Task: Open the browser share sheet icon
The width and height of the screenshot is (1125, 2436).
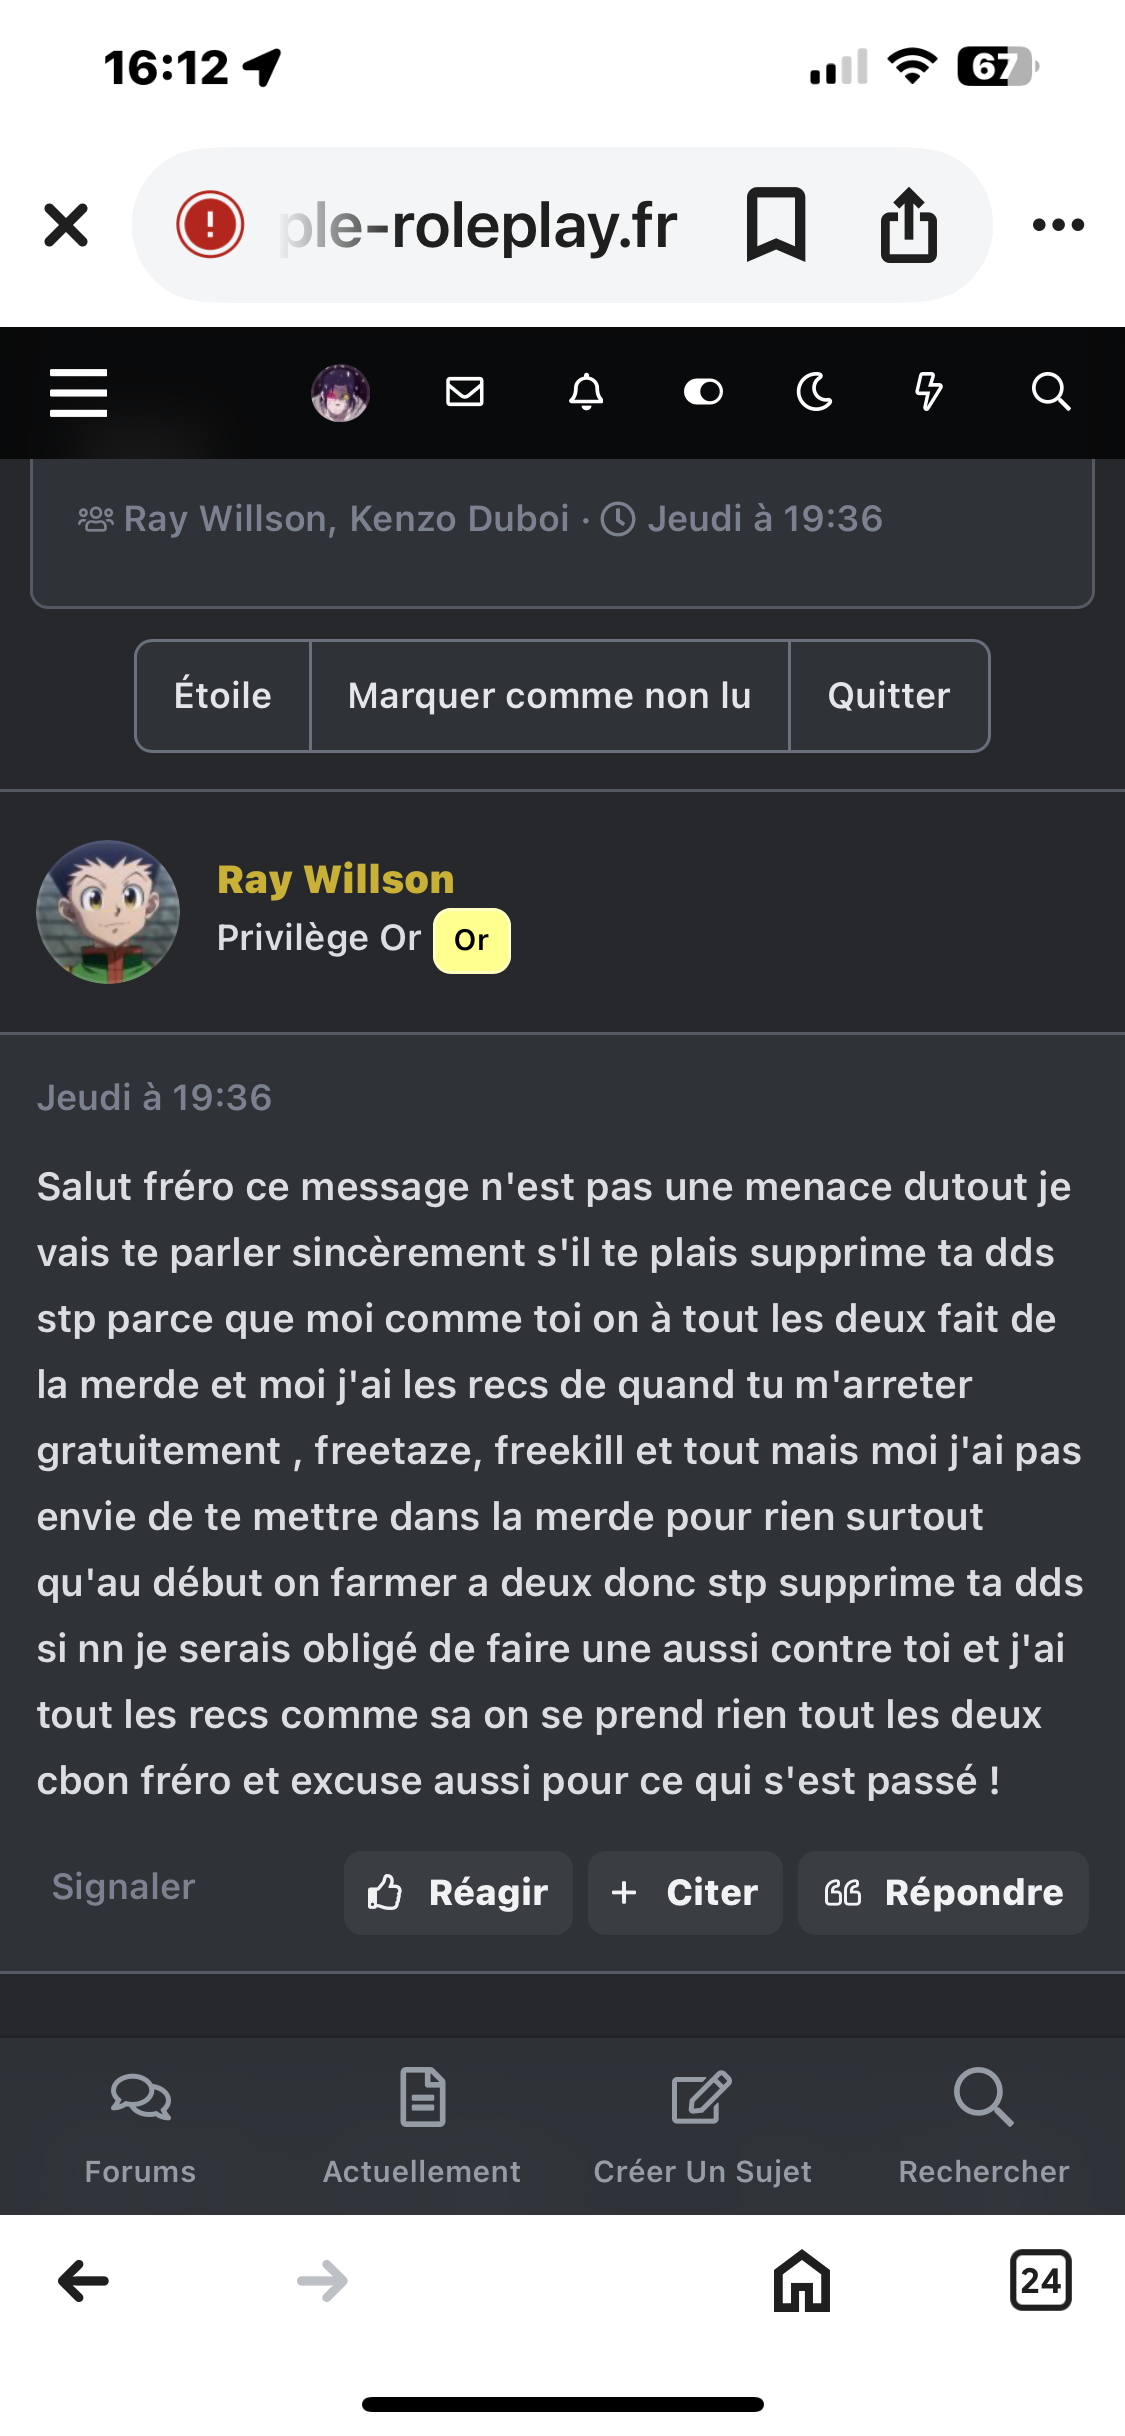Action: click(908, 225)
